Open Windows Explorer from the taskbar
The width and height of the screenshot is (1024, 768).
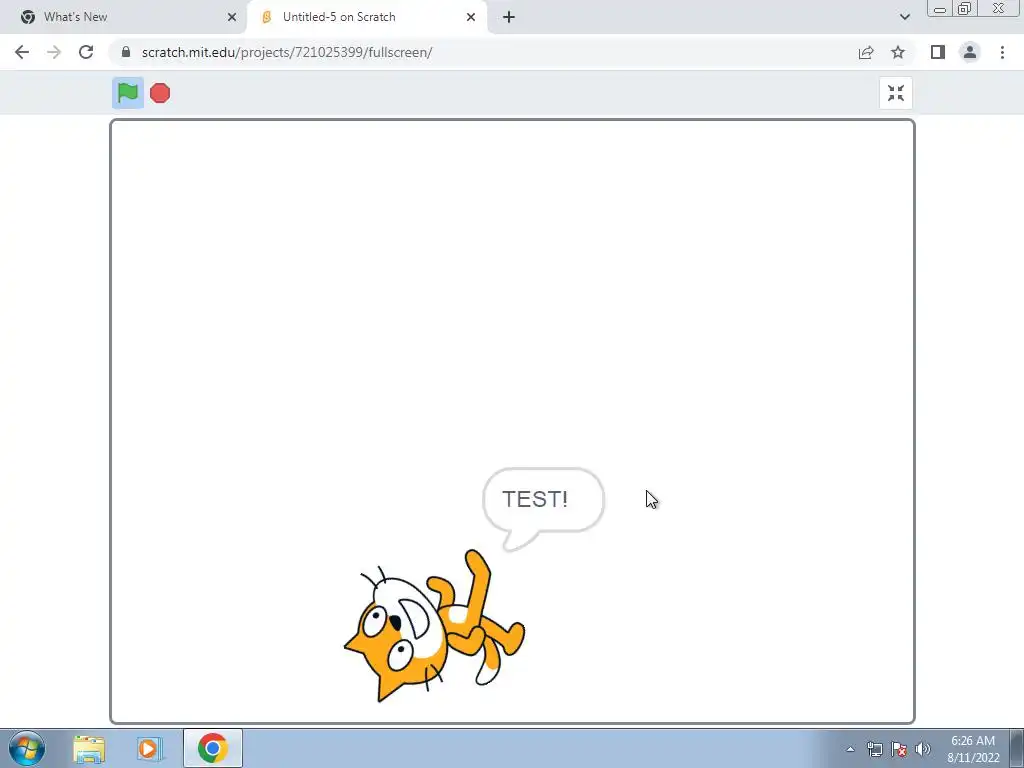[89, 749]
